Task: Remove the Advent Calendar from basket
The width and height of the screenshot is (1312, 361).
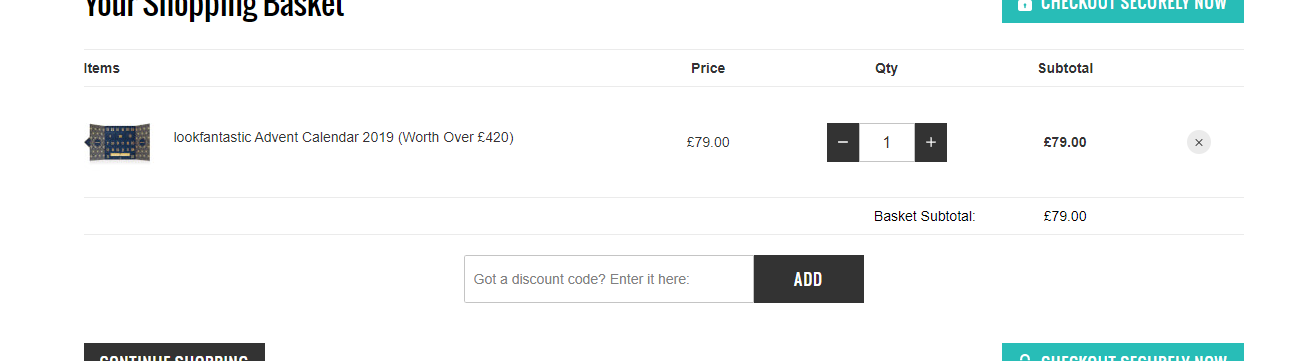Action: 1199,142
